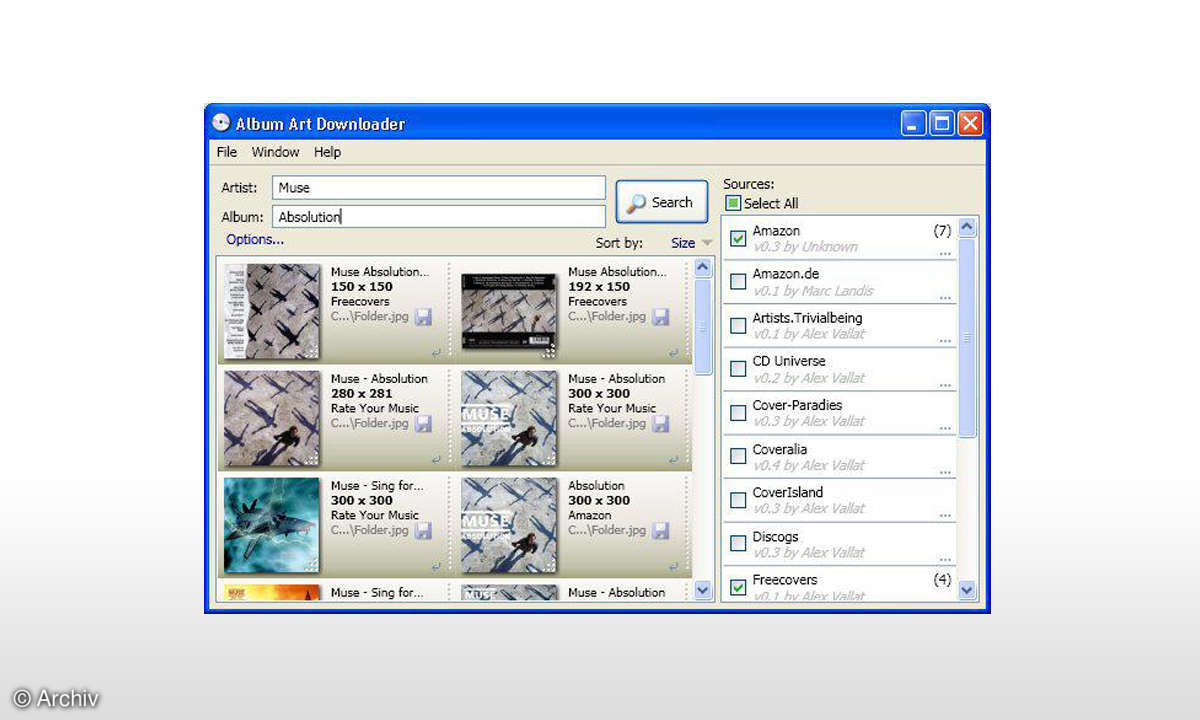Enable the Discogs source
This screenshot has width=1200, height=720.
(x=738, y=543)
